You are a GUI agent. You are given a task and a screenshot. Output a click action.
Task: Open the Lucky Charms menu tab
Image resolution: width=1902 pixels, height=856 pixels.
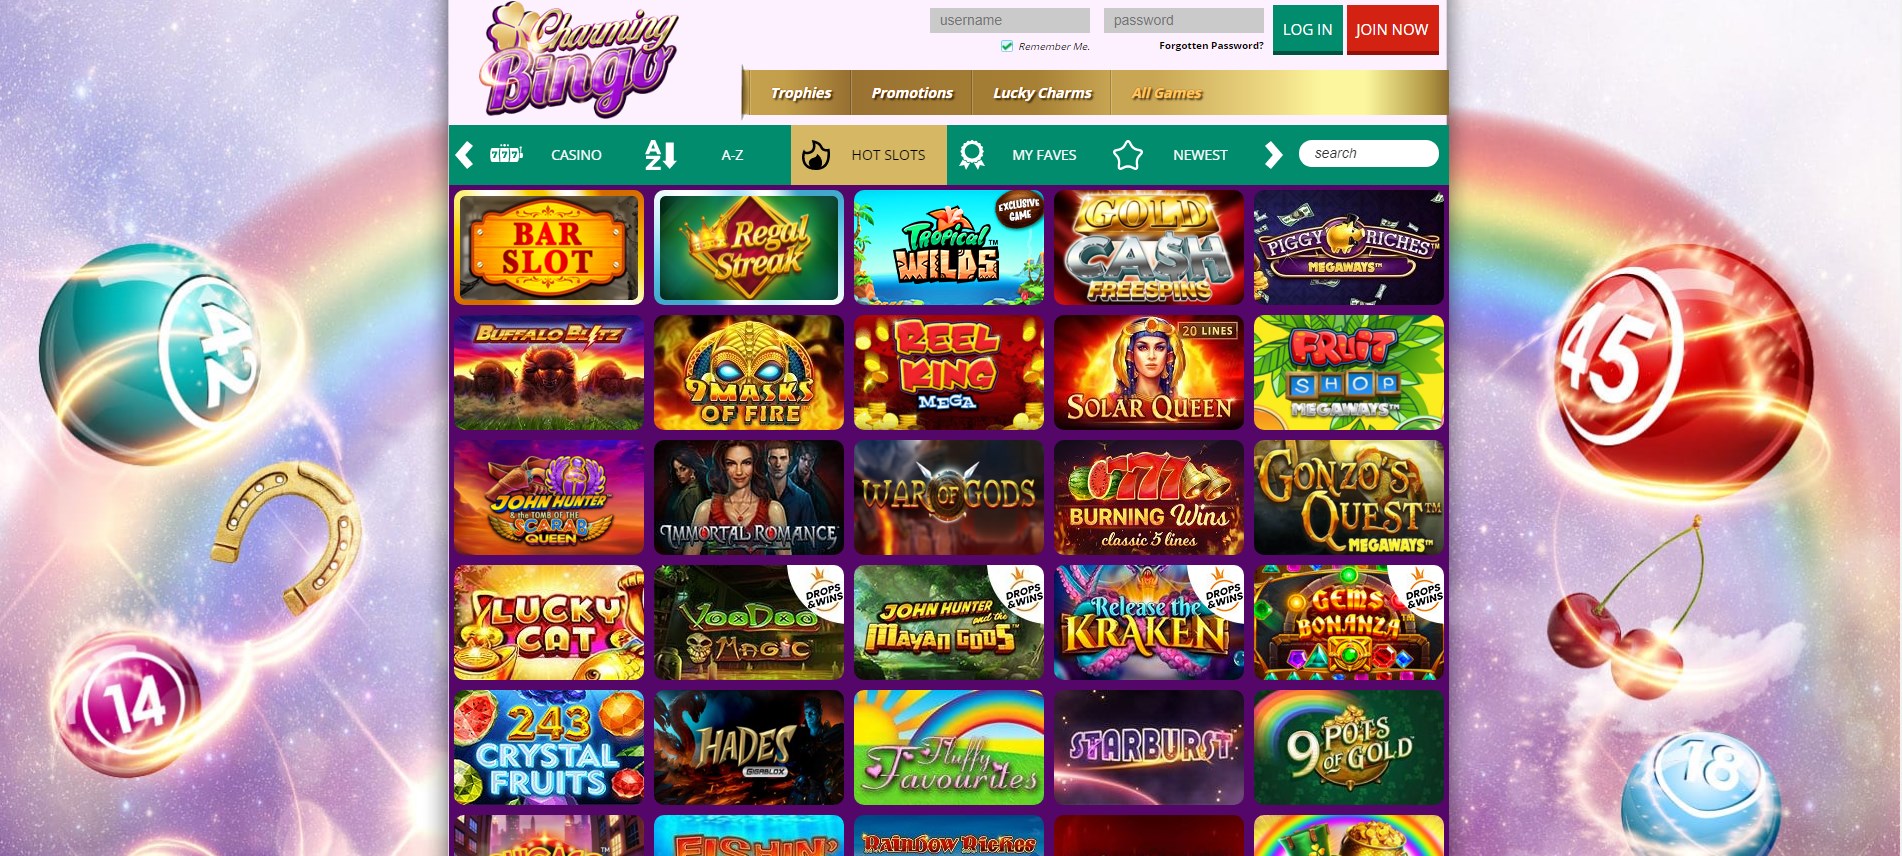(x=1042, y=93)
